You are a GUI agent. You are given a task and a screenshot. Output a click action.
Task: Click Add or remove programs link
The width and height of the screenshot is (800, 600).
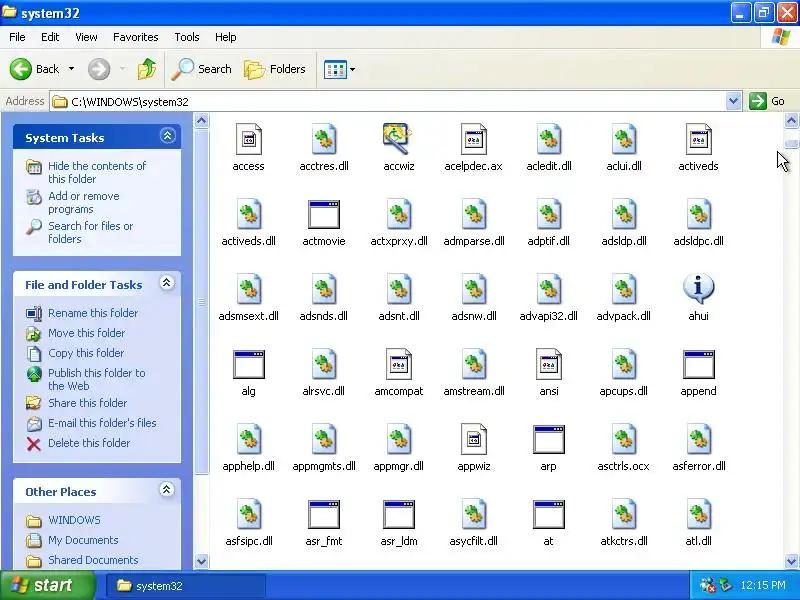tap(84, 203)
